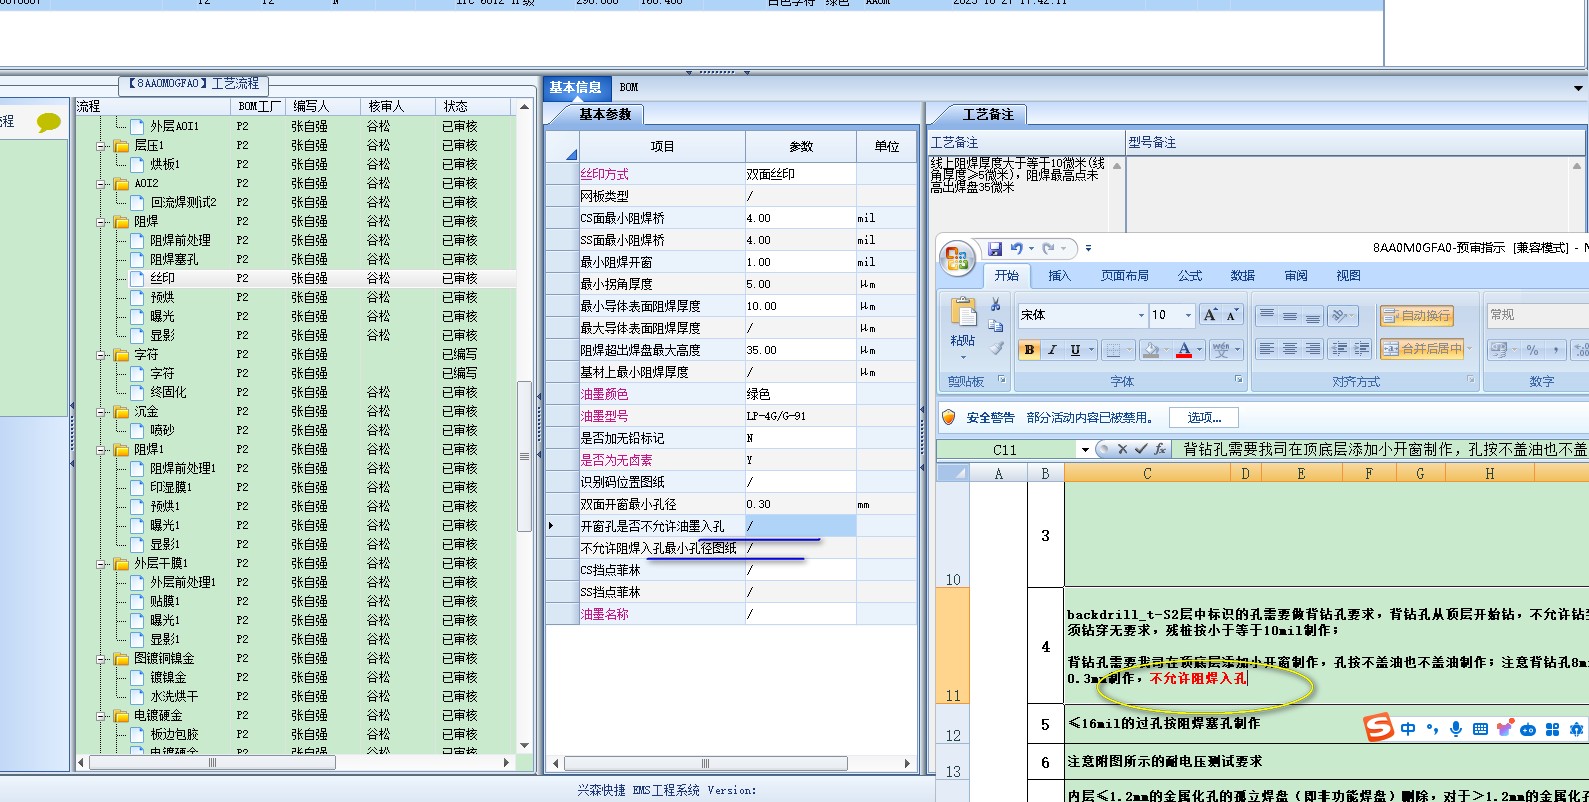Click the phonetic guide wén icon
The image size is (1589, 802).
pos(1220,349)
